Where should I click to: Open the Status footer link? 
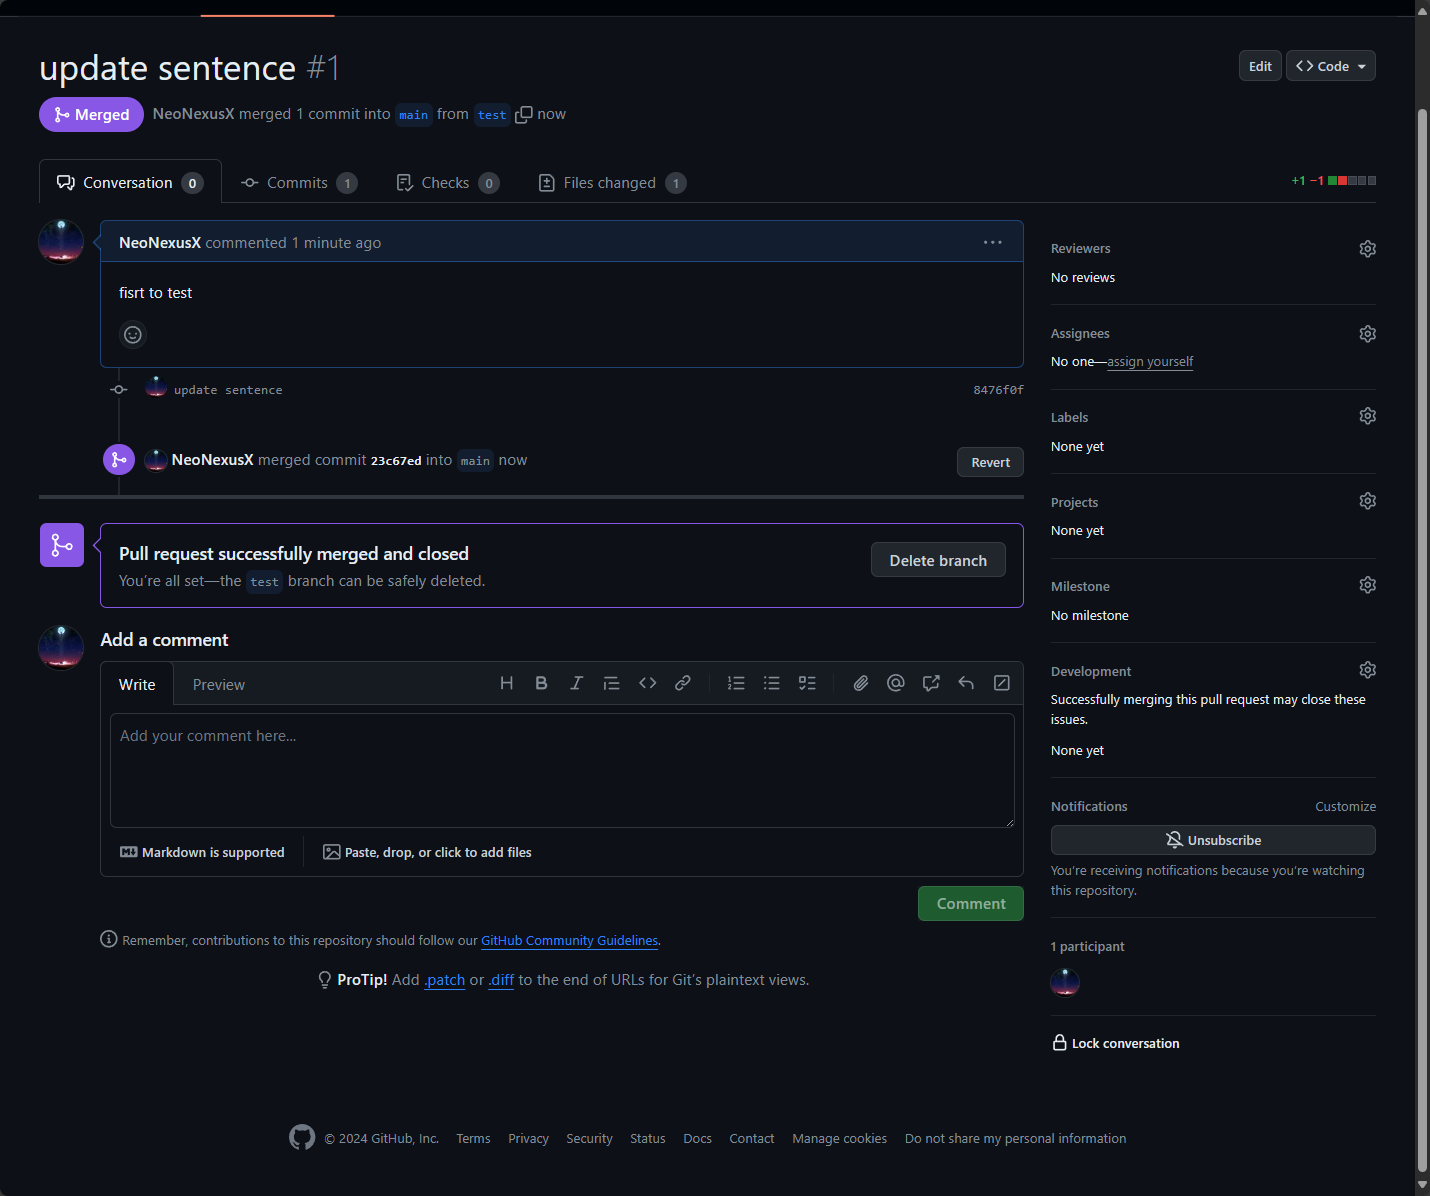pyautogui.click(x=647, y=1138)
